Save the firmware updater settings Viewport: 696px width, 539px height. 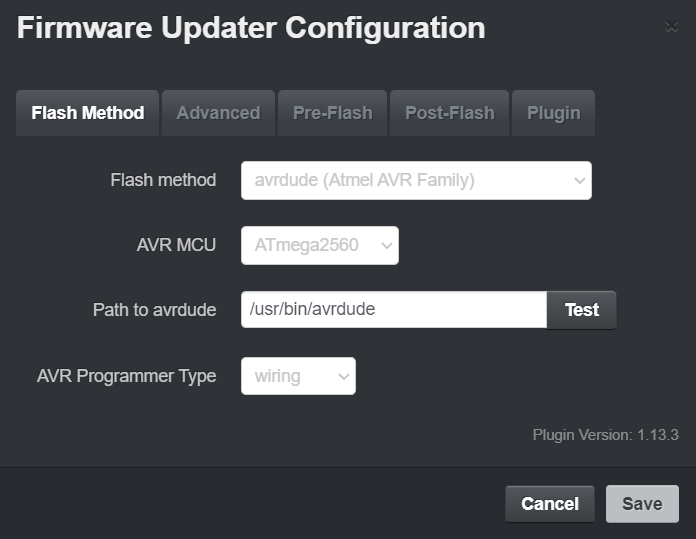pyautogui.click(x=642, y=504)
